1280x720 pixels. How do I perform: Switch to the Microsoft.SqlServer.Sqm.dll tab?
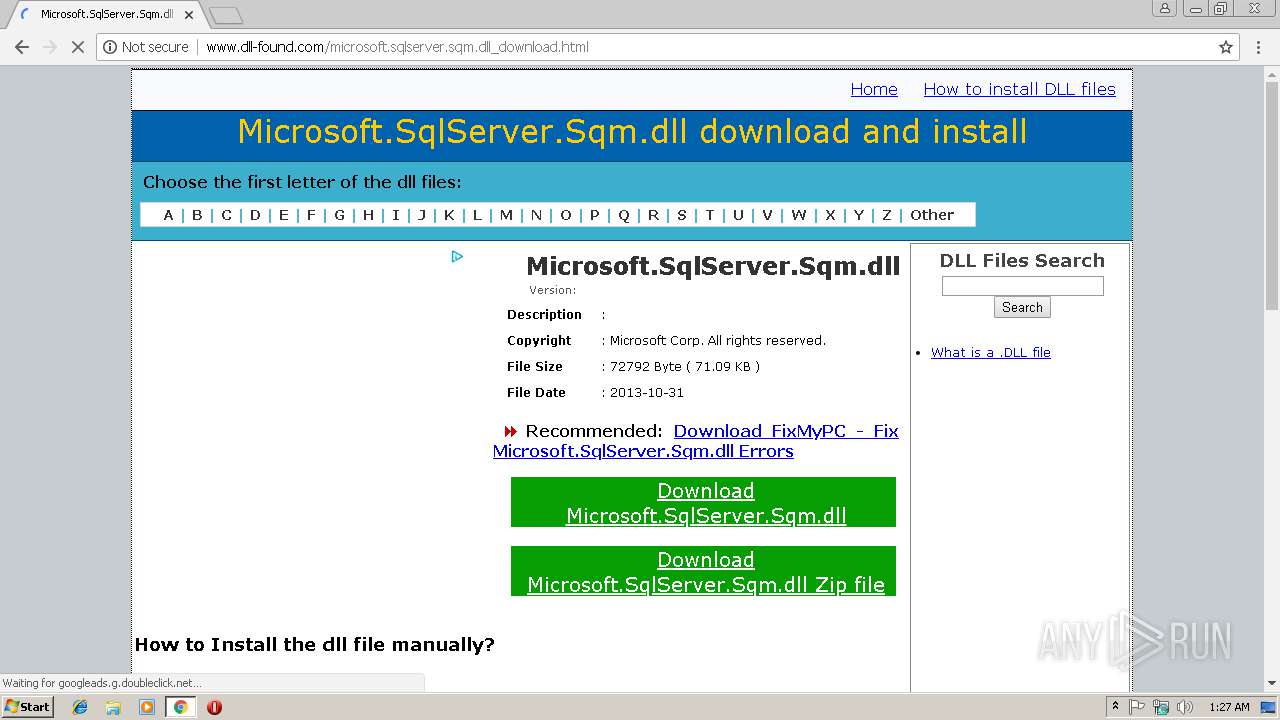(x=105, y=15)
